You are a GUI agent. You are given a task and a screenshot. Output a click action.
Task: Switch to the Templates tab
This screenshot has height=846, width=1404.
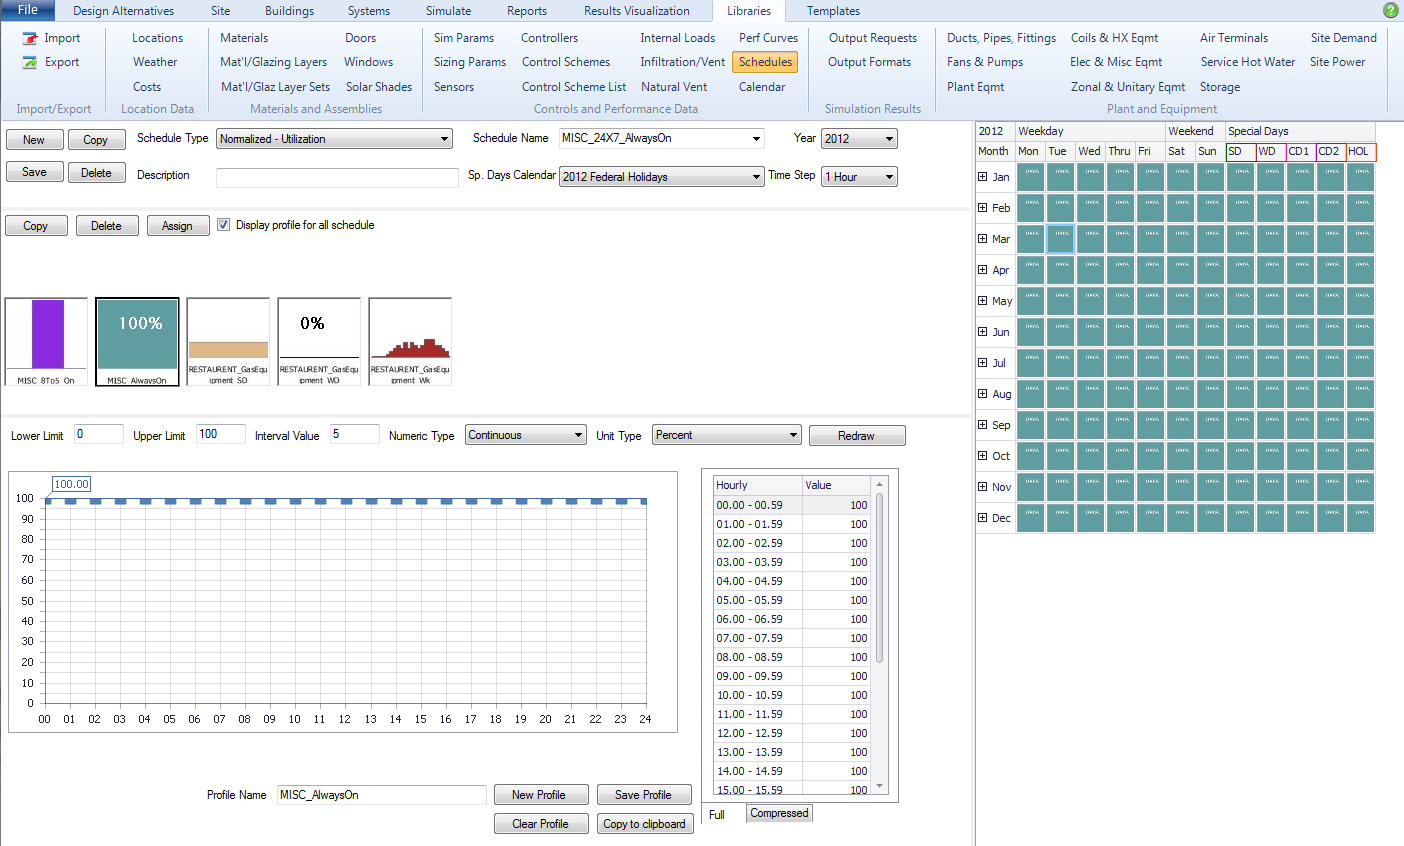(833, 11)
